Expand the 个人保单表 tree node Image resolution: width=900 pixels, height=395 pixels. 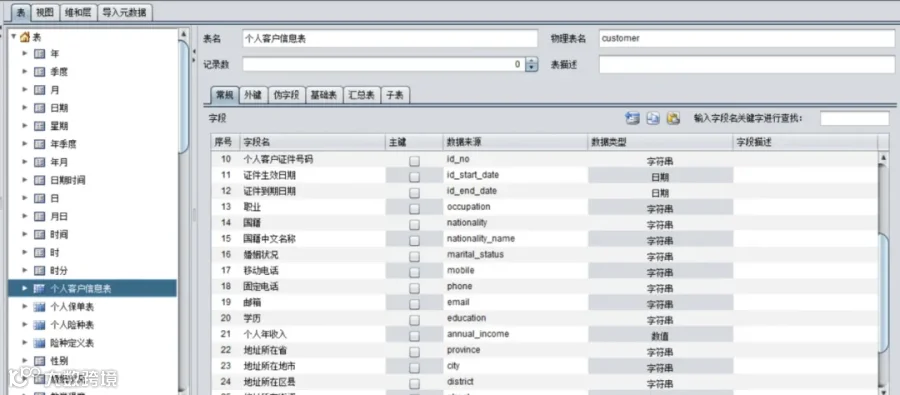click(25, 307)
